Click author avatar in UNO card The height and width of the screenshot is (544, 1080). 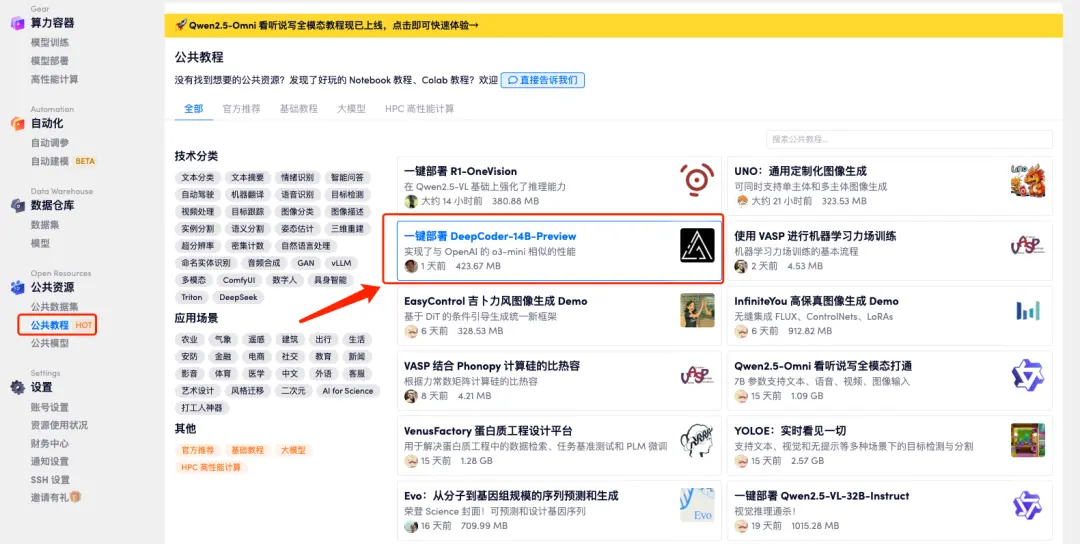[x=742, y=201]
